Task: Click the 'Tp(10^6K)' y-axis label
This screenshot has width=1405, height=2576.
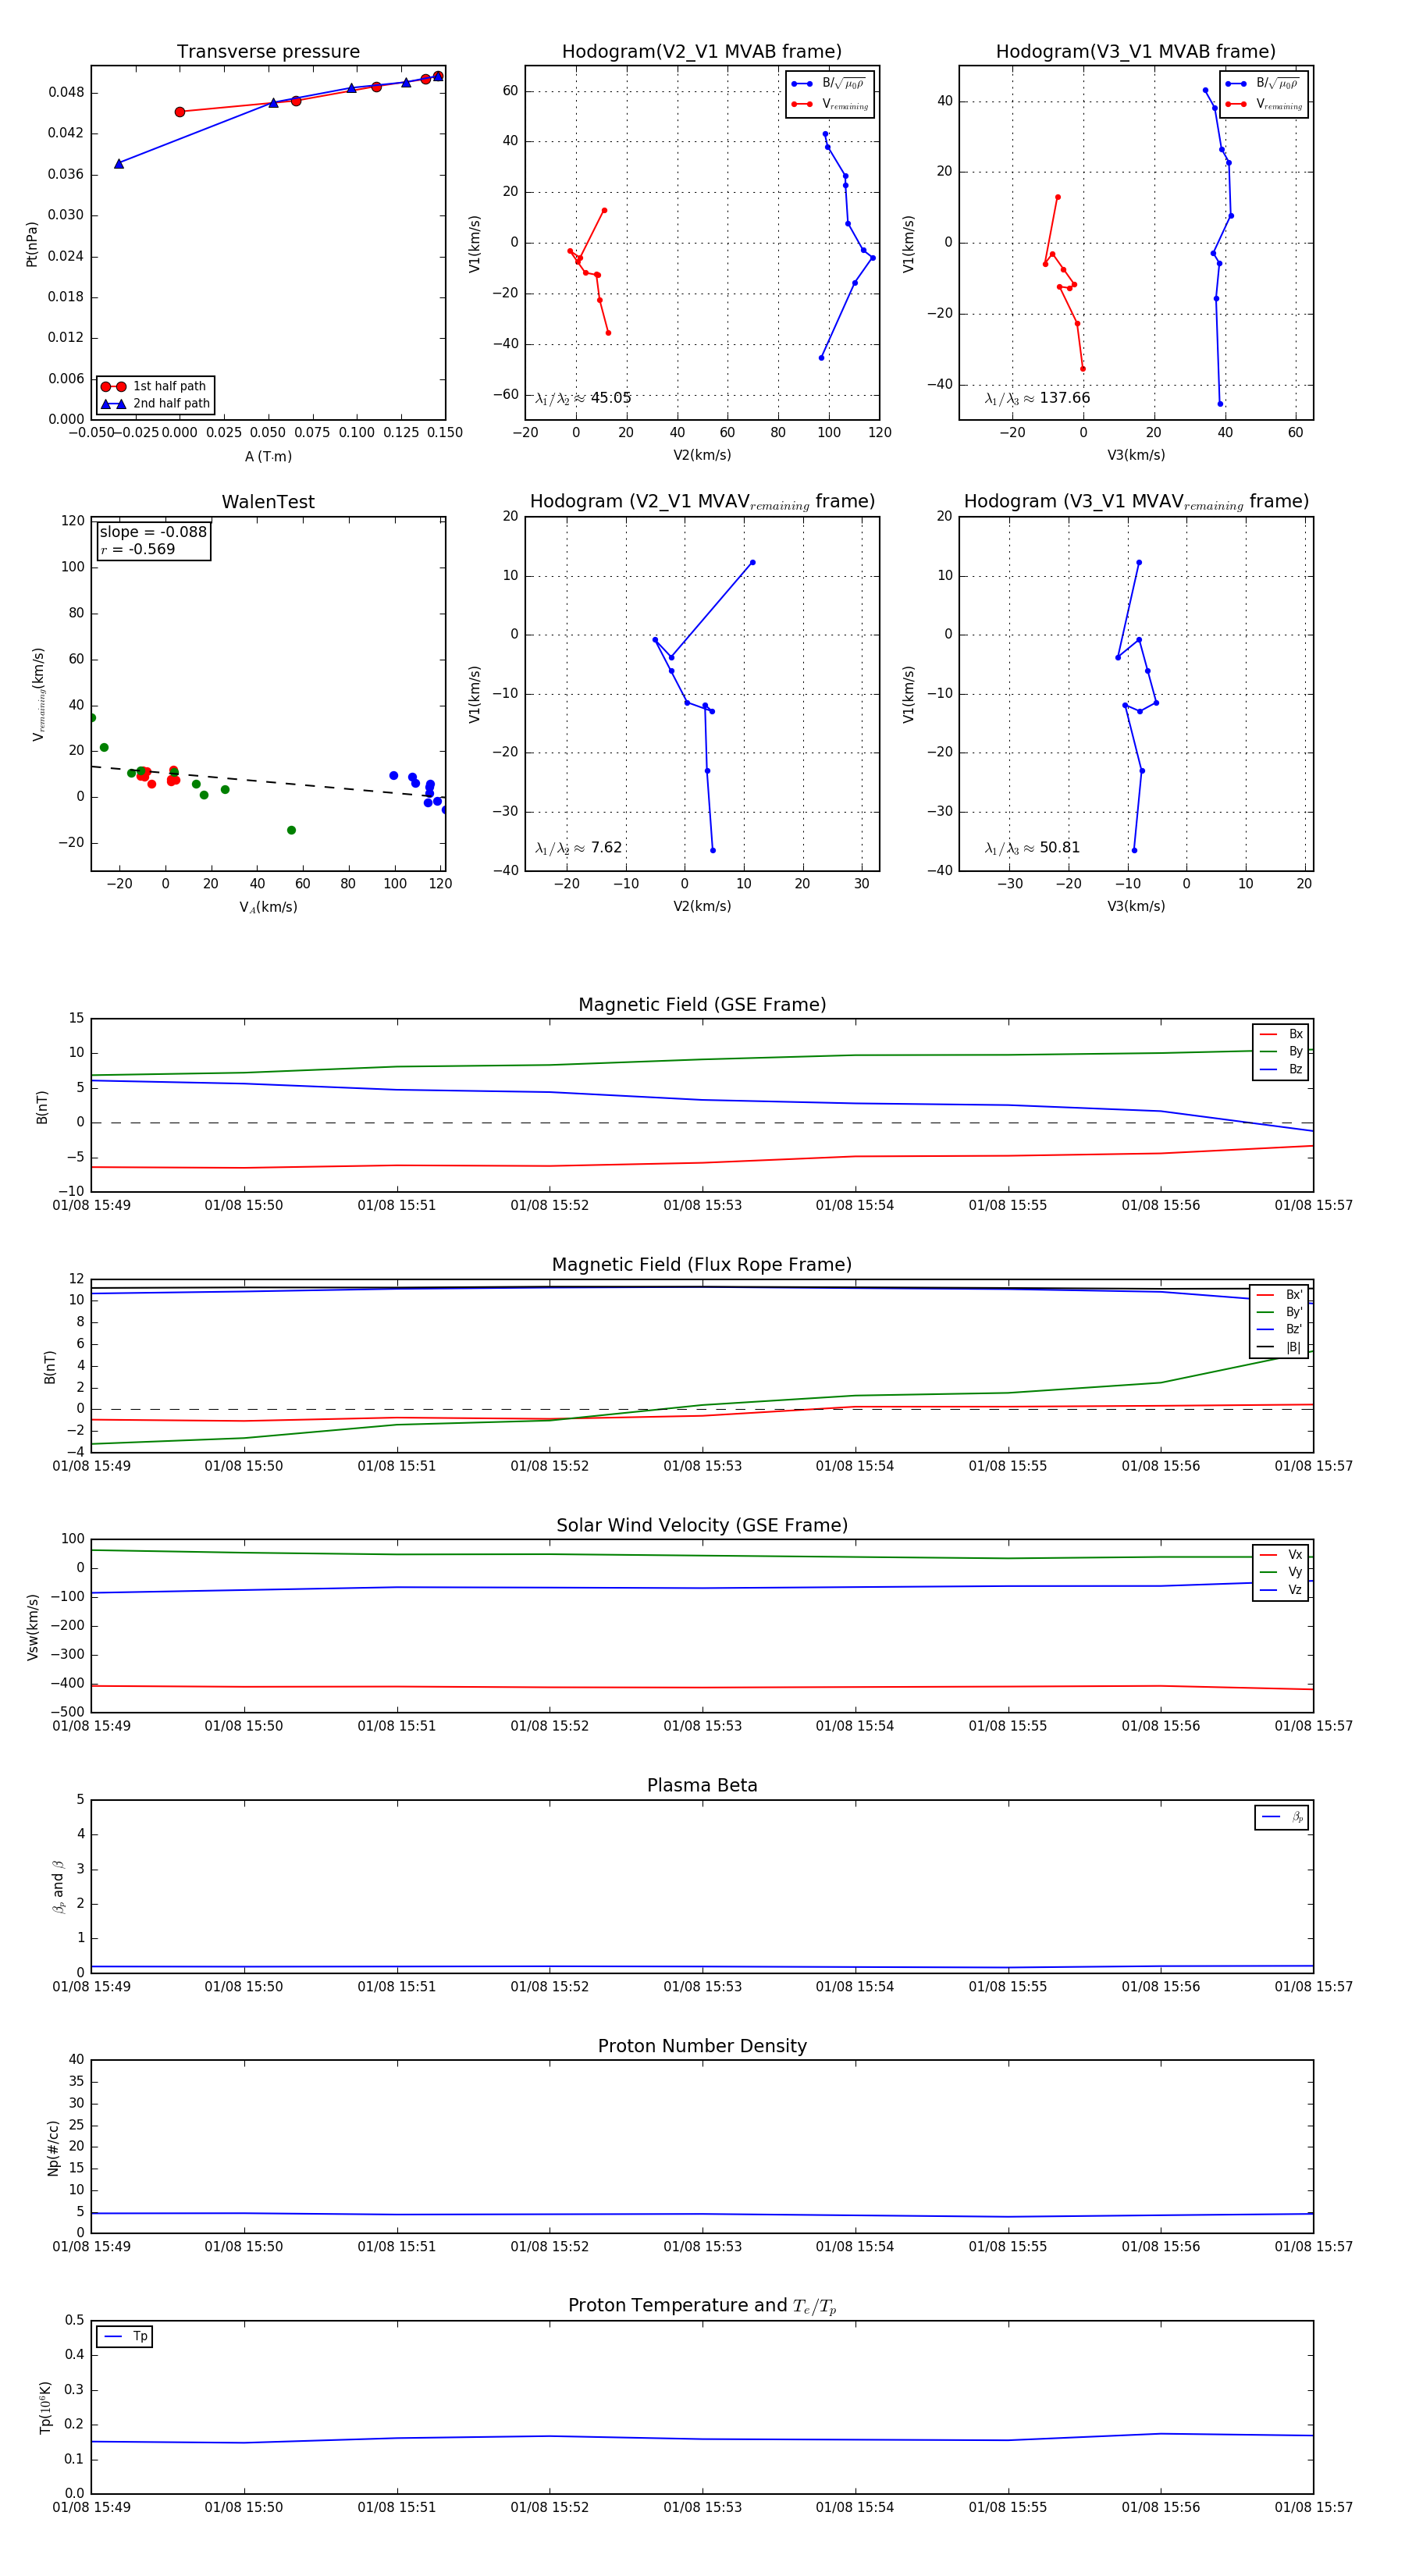Action: pos(46,2407)
